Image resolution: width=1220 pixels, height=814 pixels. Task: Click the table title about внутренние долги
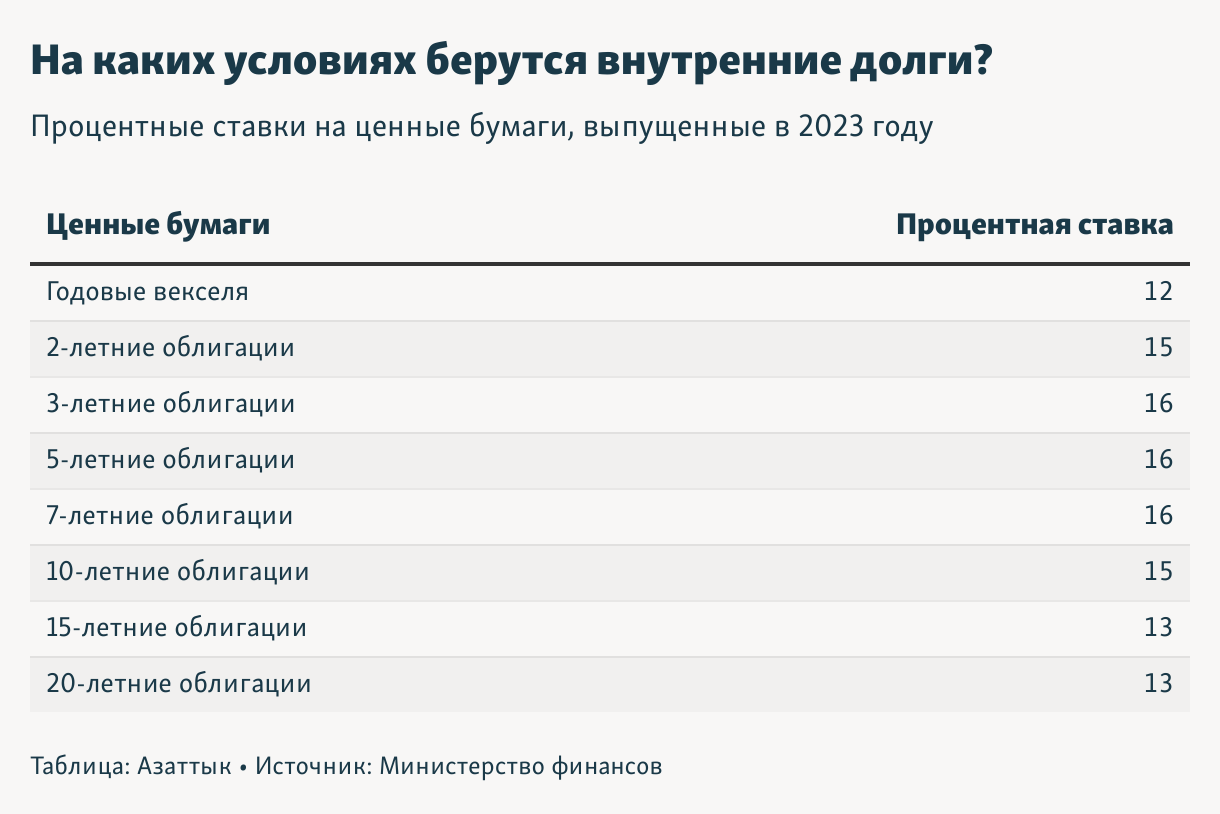(x=511, y=62)
